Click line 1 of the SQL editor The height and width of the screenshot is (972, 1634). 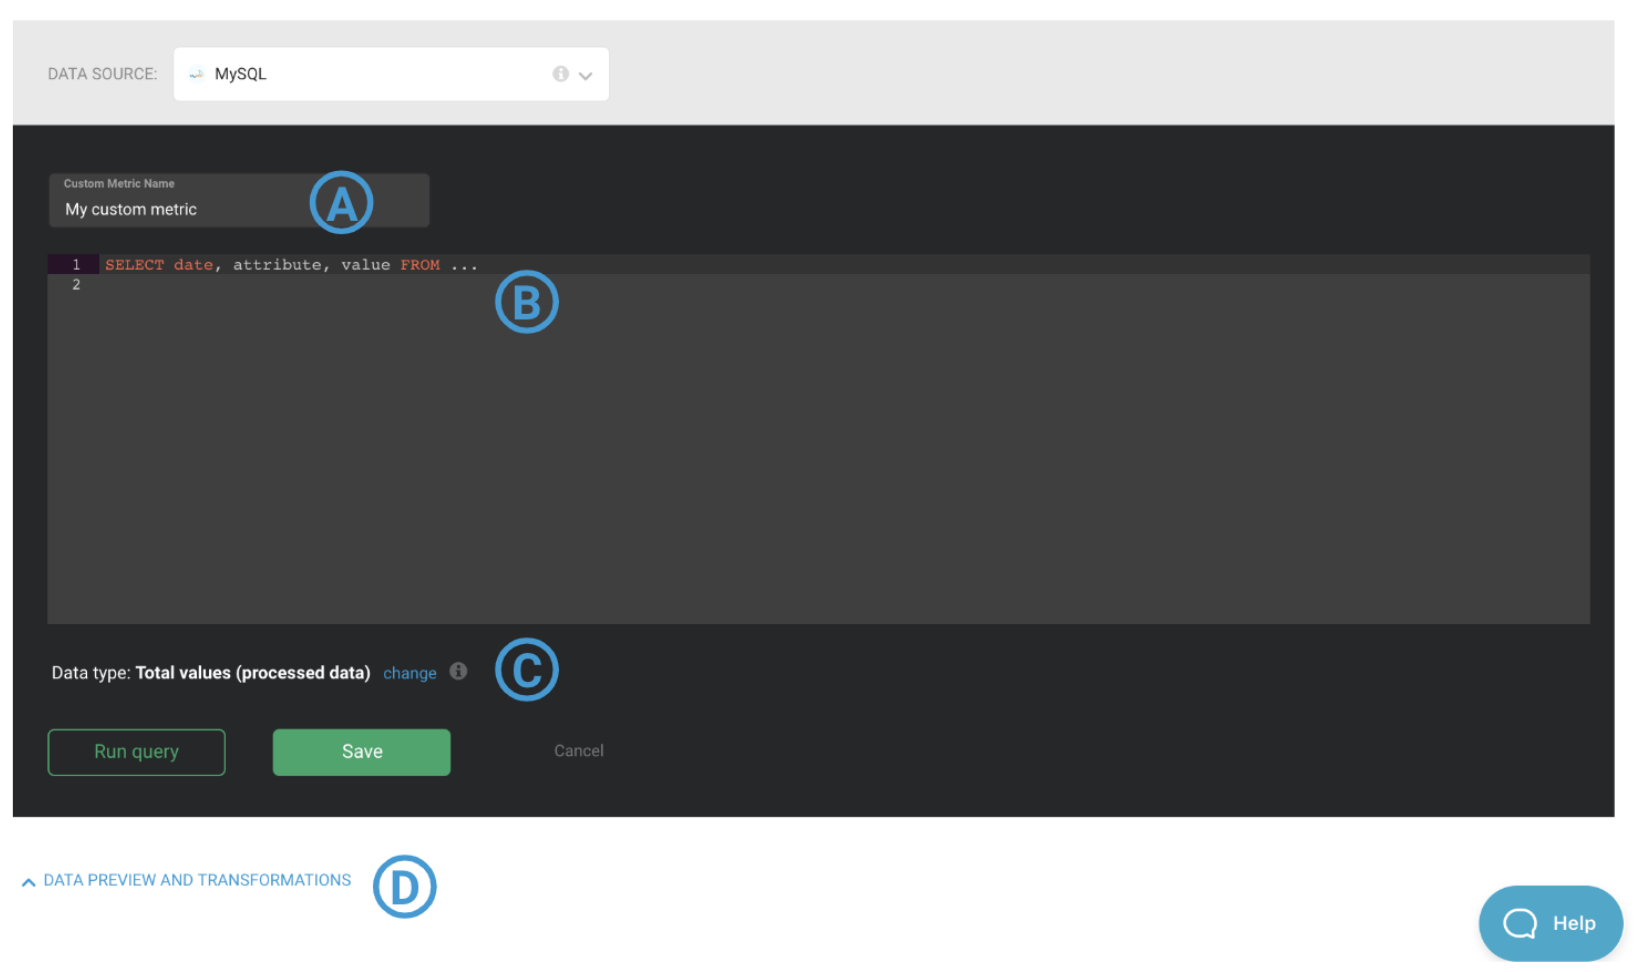[x=818, y=265]
